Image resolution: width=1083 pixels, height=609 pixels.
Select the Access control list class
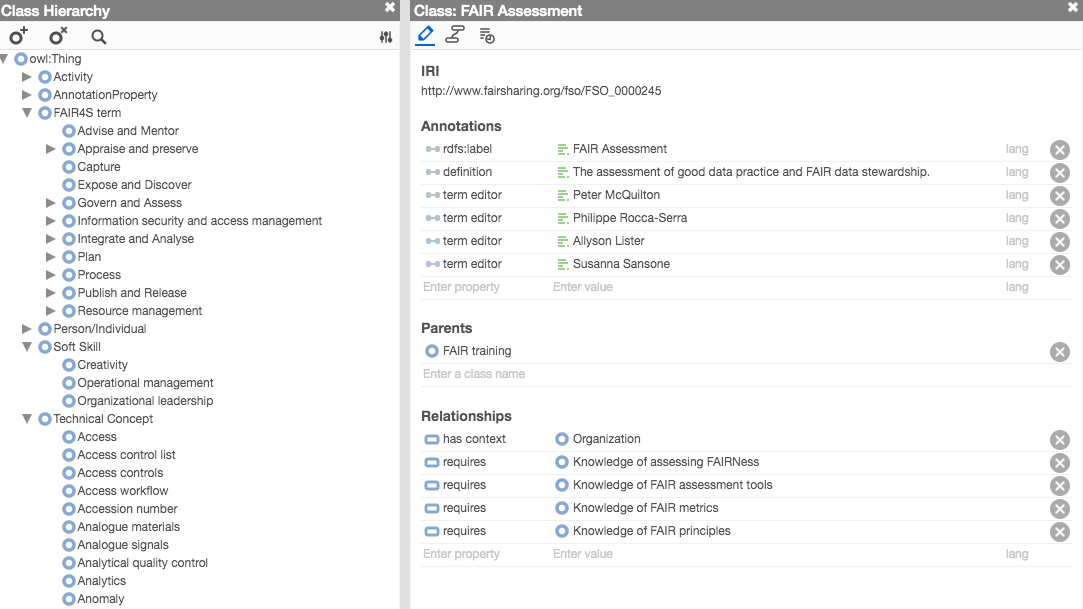[x=126, y=455]
